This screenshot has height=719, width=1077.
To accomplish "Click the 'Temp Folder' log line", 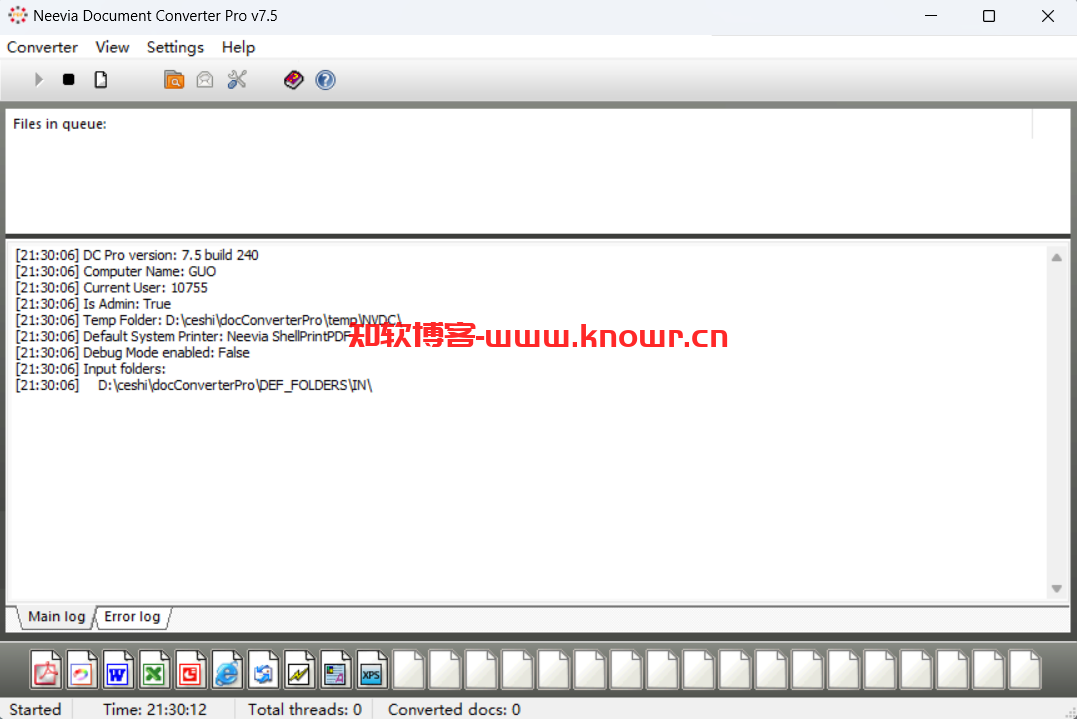I will point(208,320).
